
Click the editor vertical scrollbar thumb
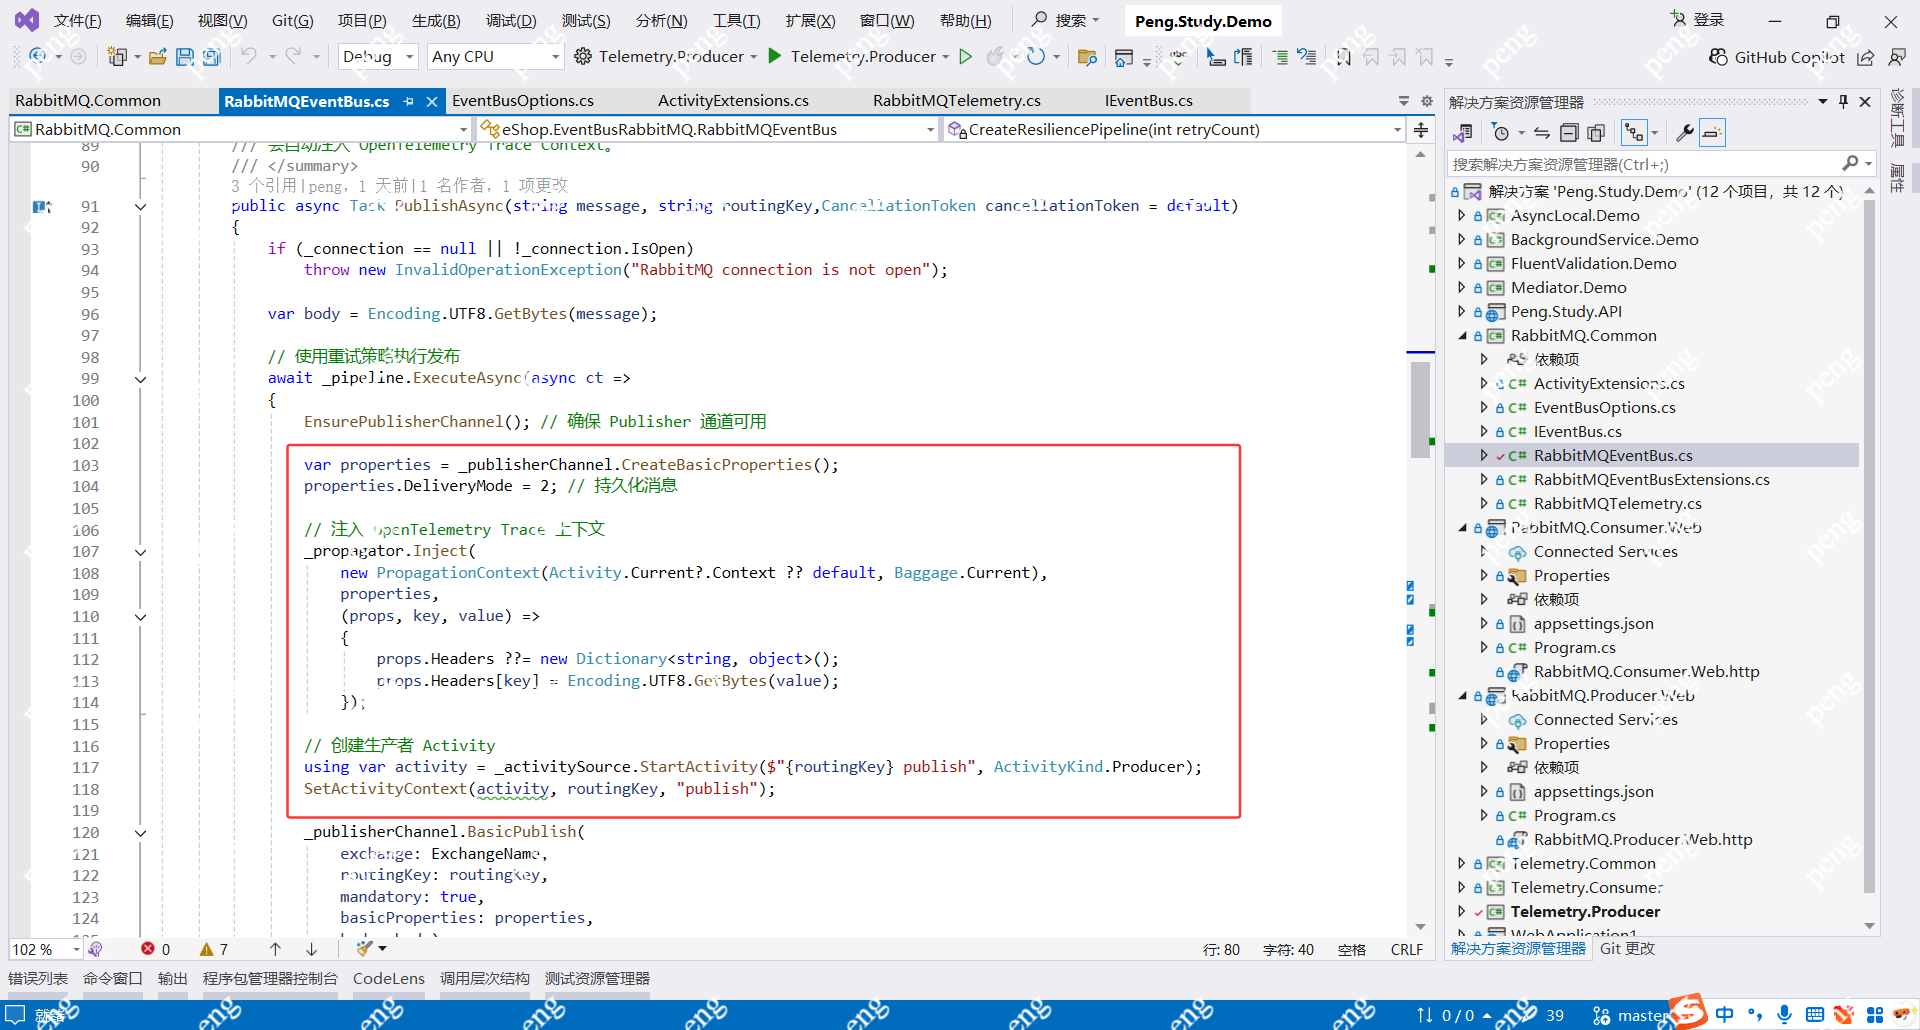[x=1421, y=408]
